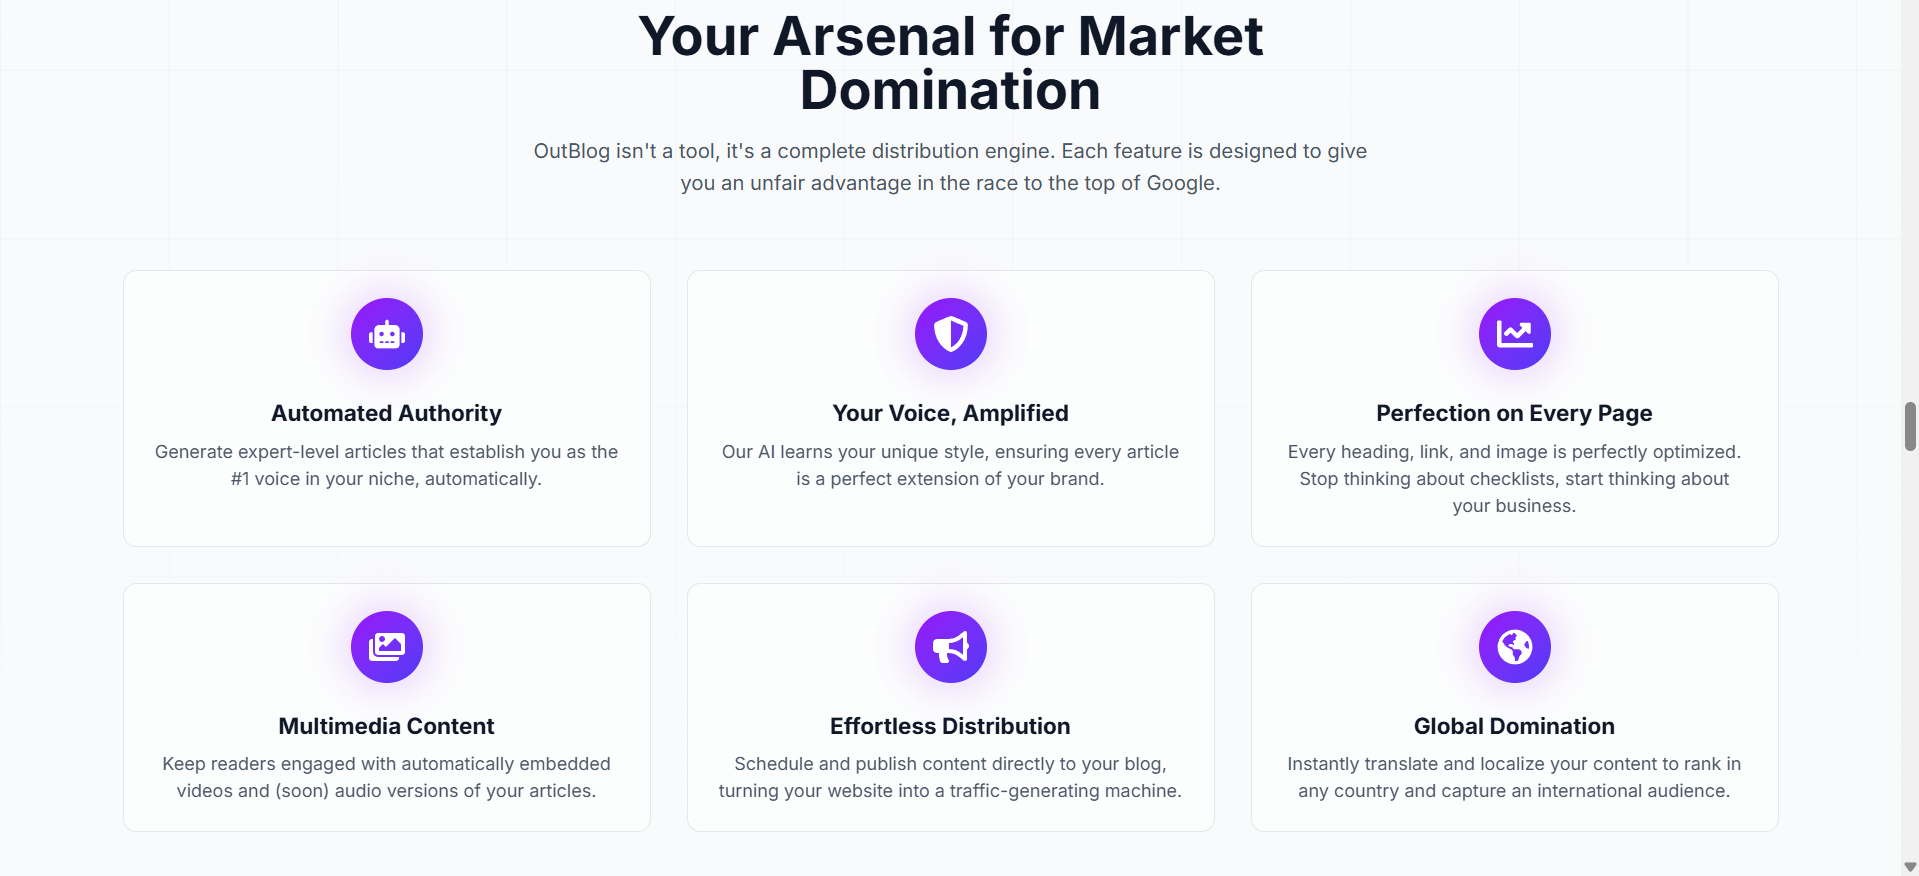1919x876 pixels.
Task: Select the analytics chart icon on Perfection card
Action: [1513, 334]
